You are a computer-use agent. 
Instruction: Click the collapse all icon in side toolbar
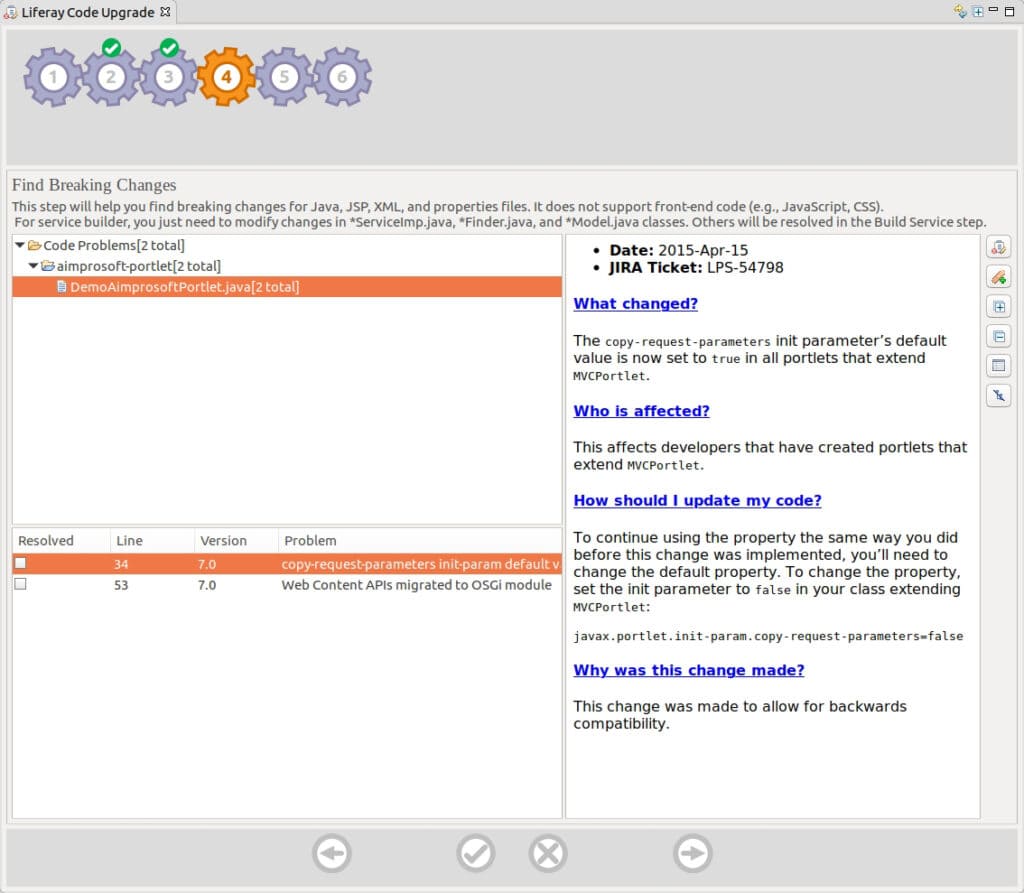999,336
